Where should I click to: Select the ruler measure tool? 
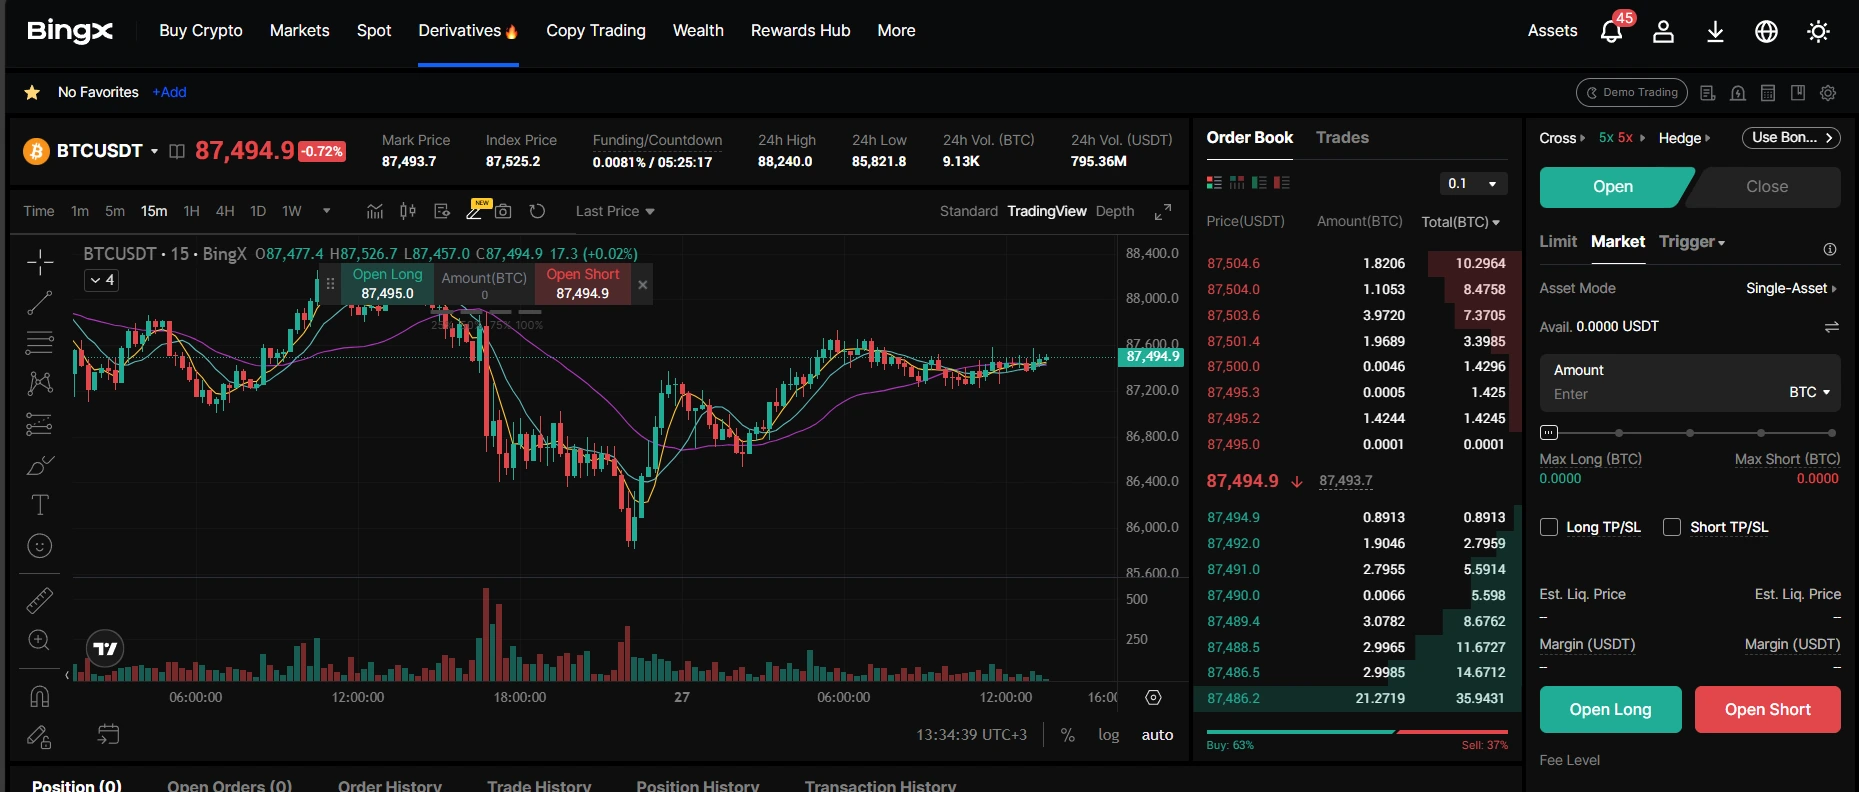tap(40, 600)
